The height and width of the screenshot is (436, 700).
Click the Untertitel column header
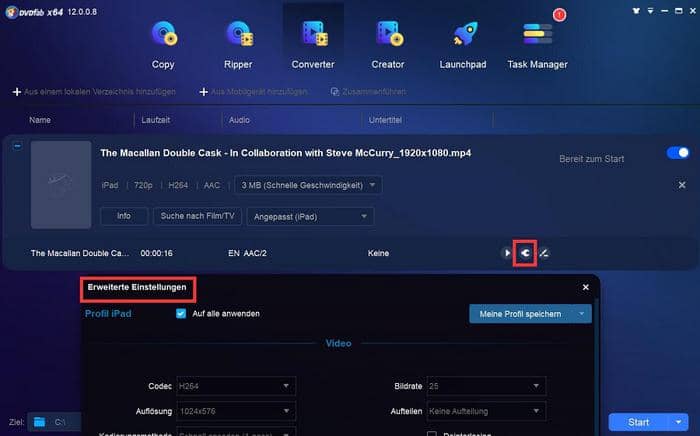(385, 120)
